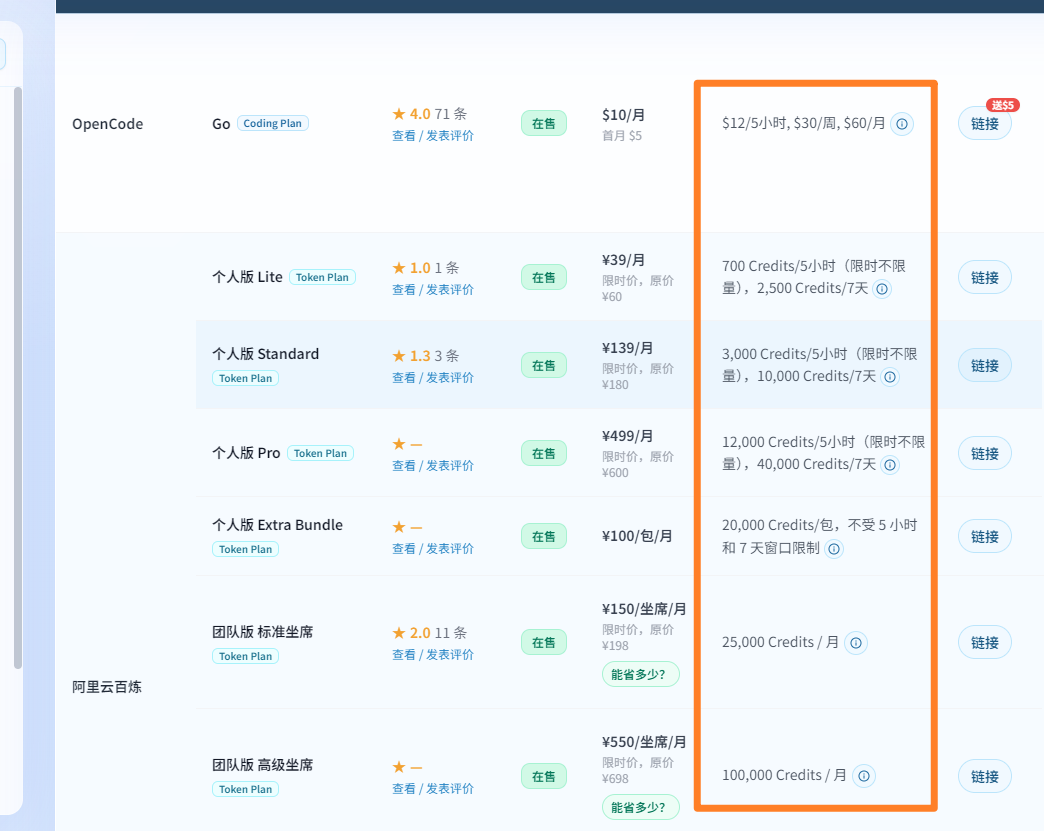
Task: Click Token Plan tag of Extra Bundle
Action: [246, 549]
